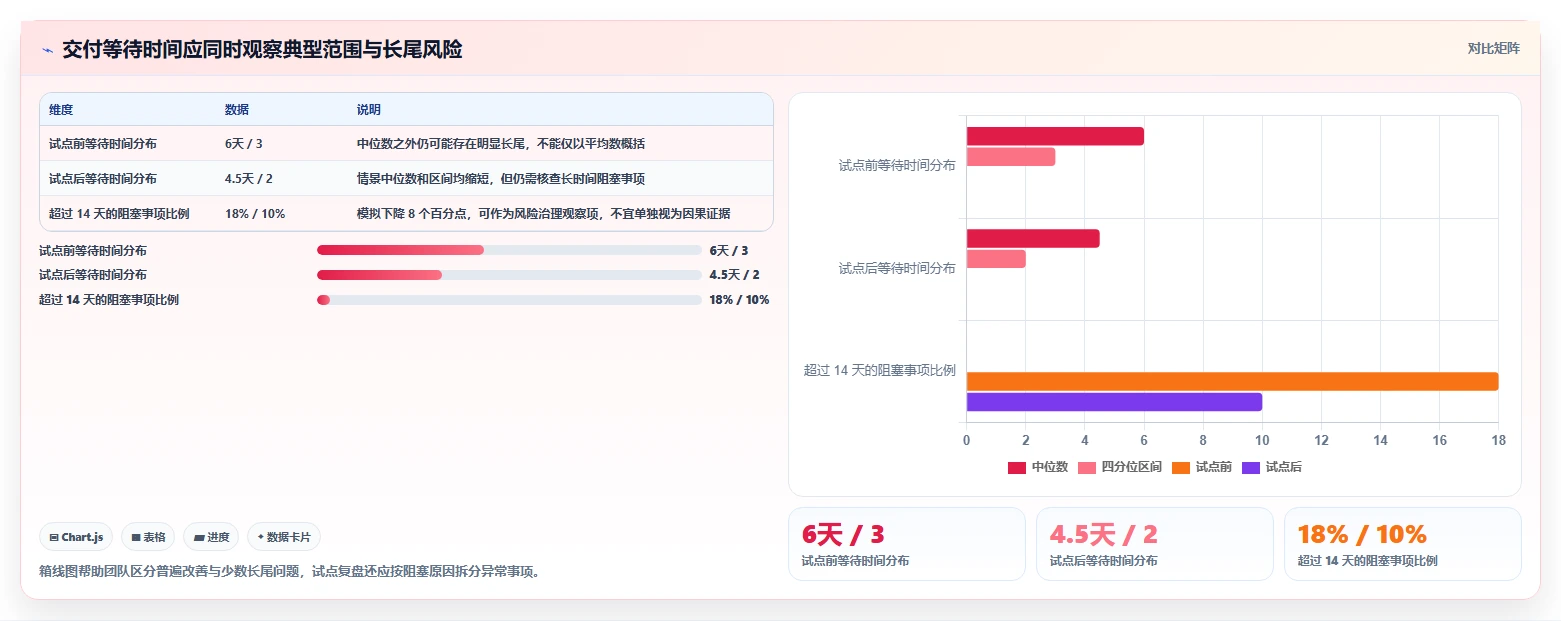This screenshot has height=621, width=1561.
Task: Toggle the 四分位区间 legend item
Action: pos(1120,467)
